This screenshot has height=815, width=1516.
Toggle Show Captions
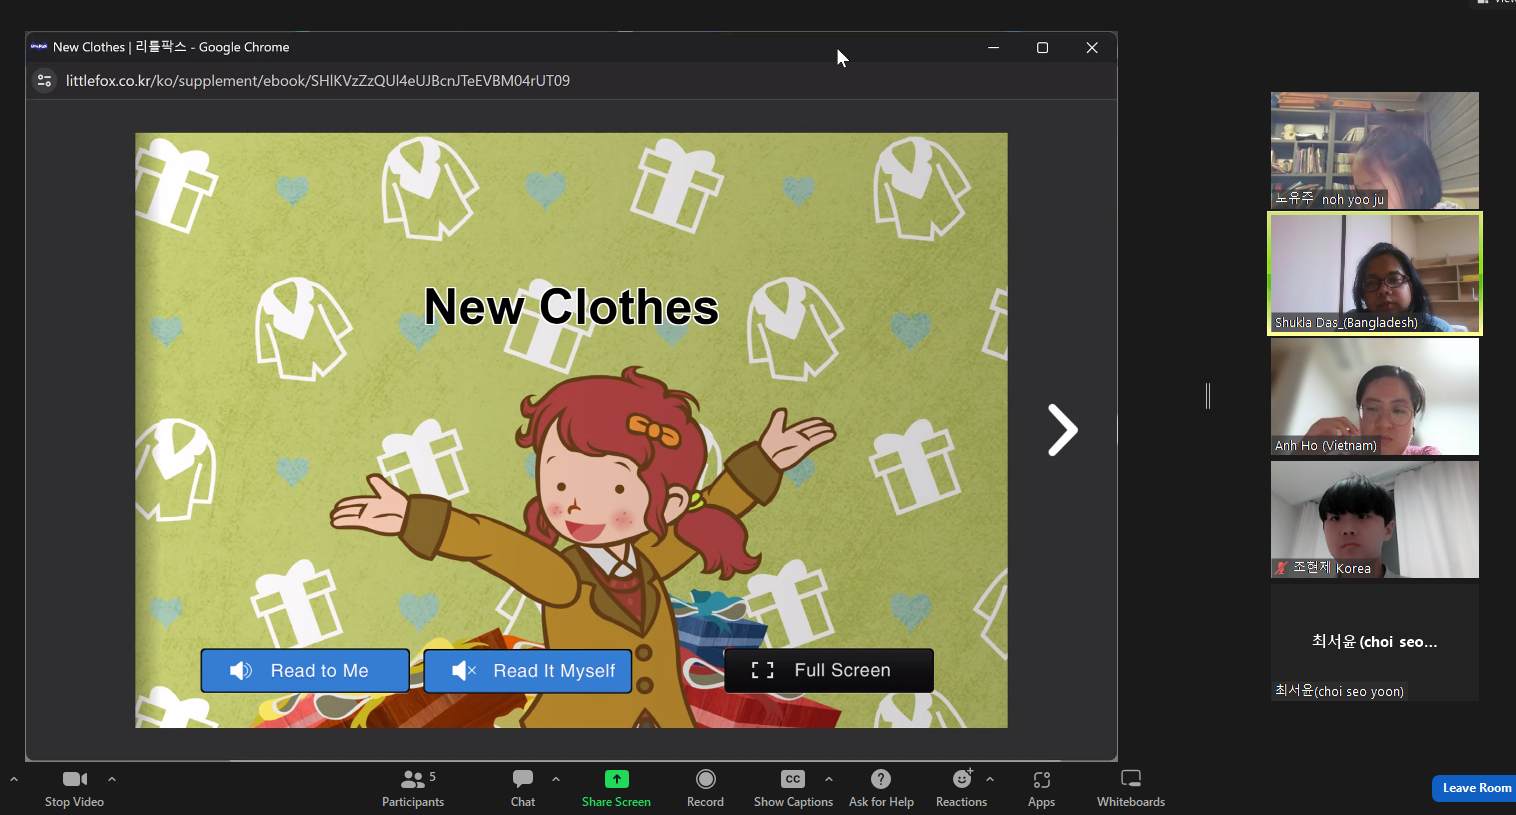click(792, 779)
